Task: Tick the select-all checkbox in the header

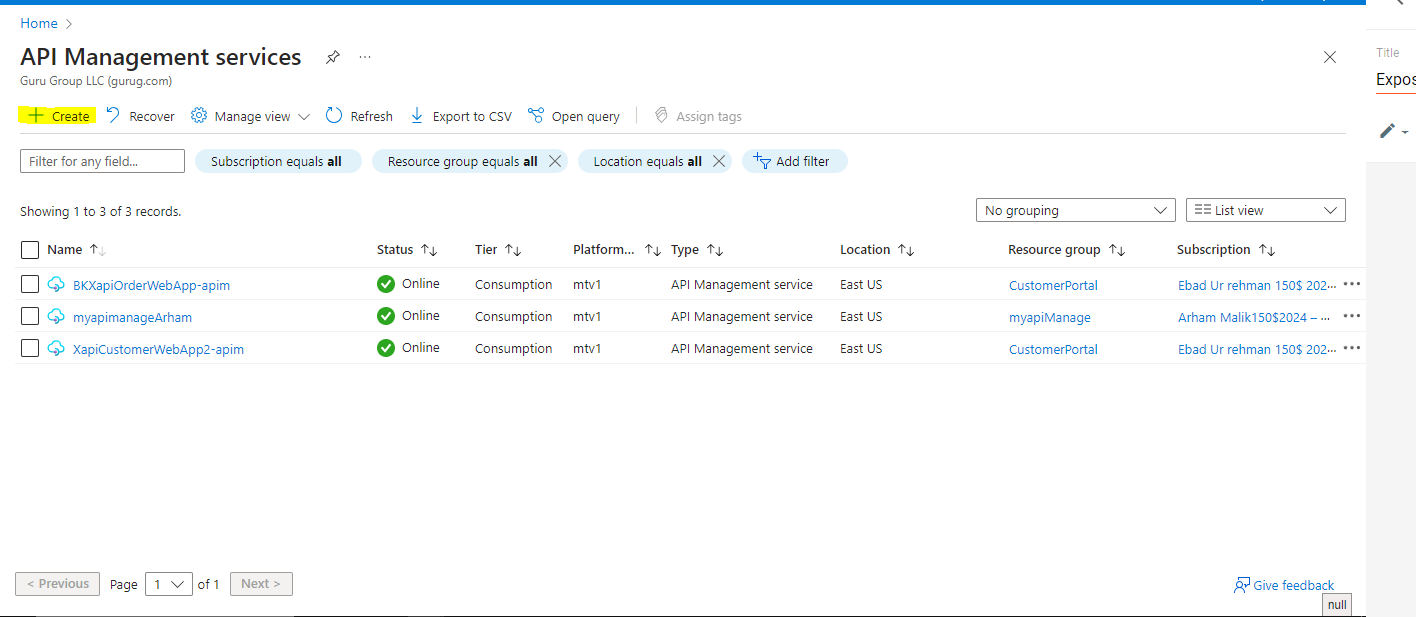Action: (30, 250)
